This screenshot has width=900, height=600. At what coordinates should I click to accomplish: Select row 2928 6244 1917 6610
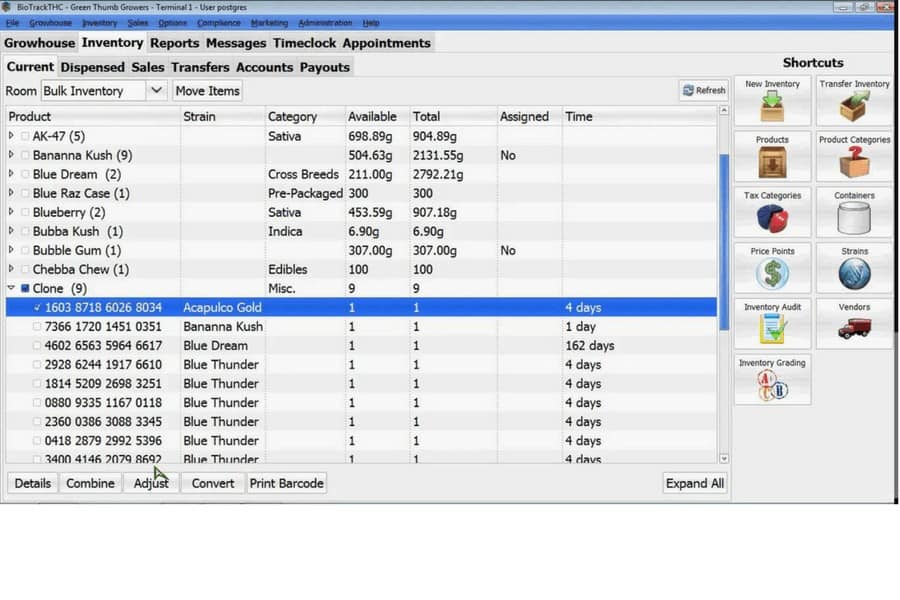(x=362, y=365)
